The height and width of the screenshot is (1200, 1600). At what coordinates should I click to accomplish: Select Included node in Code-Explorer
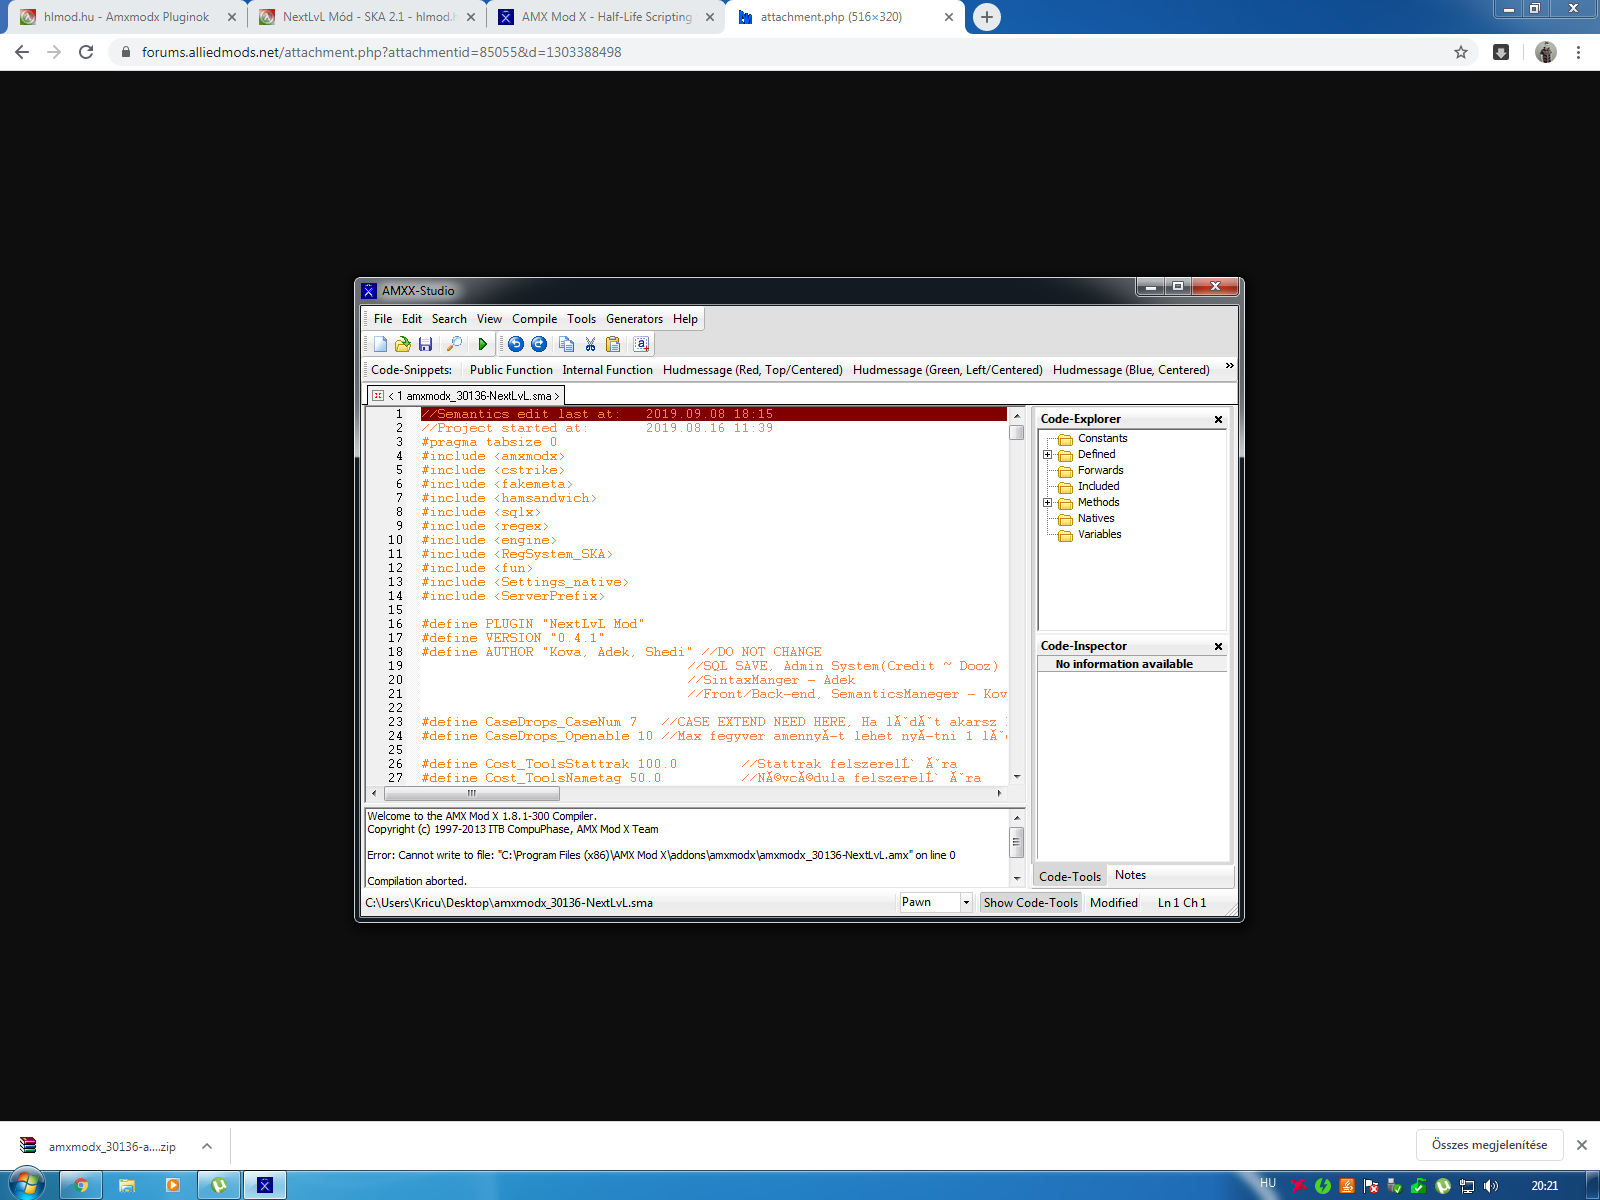pos(1098,486)
